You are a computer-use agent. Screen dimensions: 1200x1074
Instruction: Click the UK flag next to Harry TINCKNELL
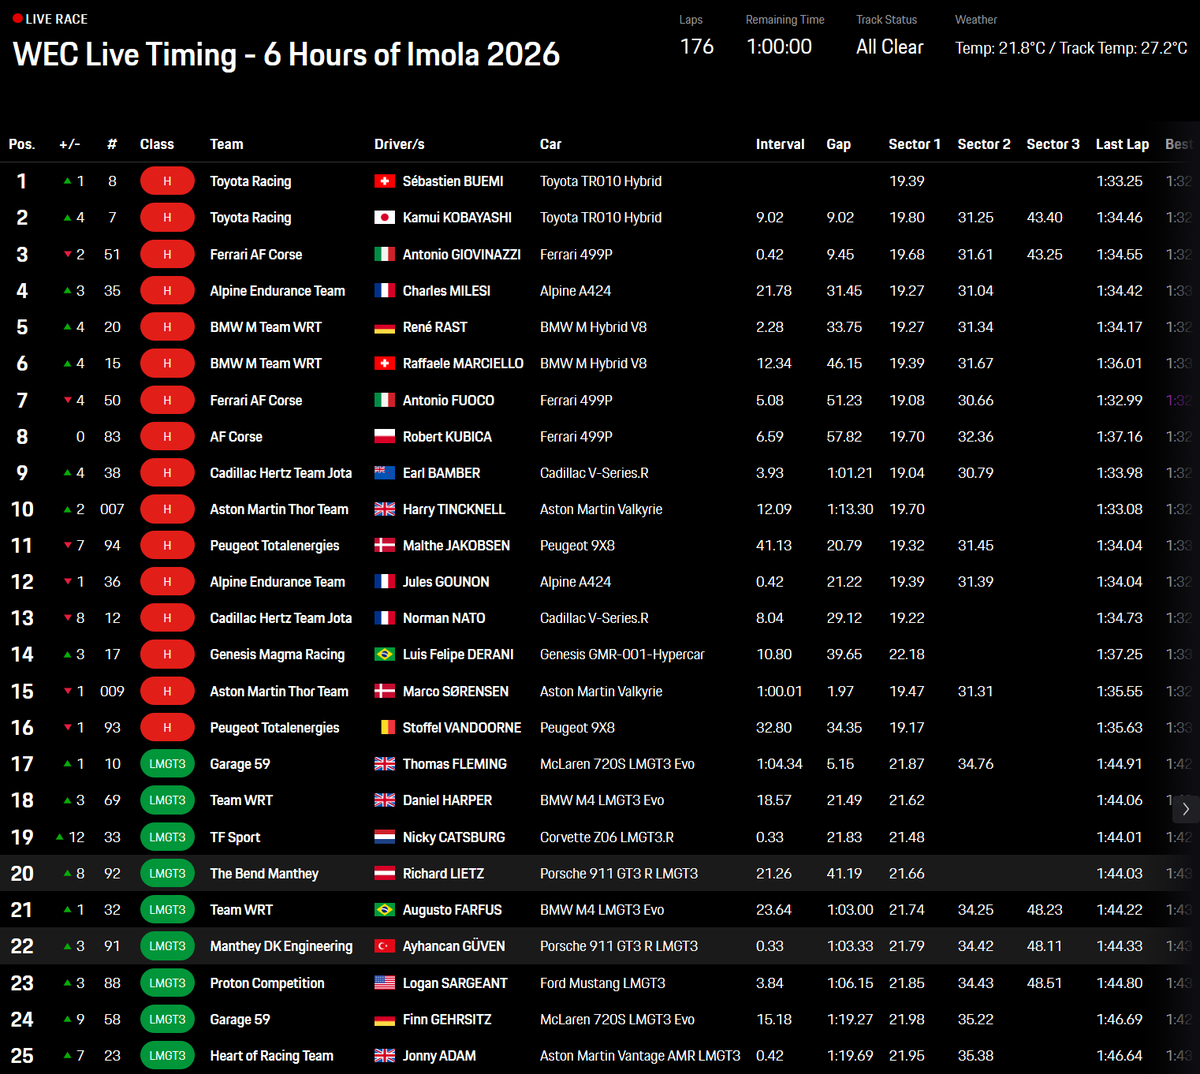[x=384, y=509]
